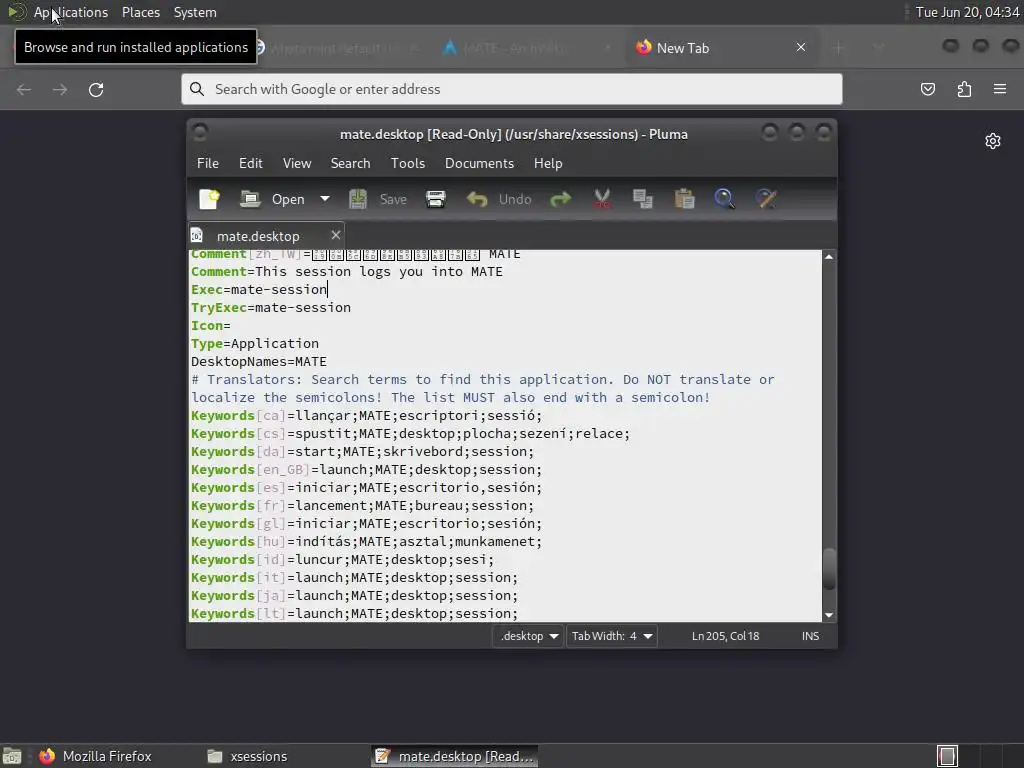Close the mate.desktop tab
The width and height of the screenshot is (1024, 768).
pos(336,235)
